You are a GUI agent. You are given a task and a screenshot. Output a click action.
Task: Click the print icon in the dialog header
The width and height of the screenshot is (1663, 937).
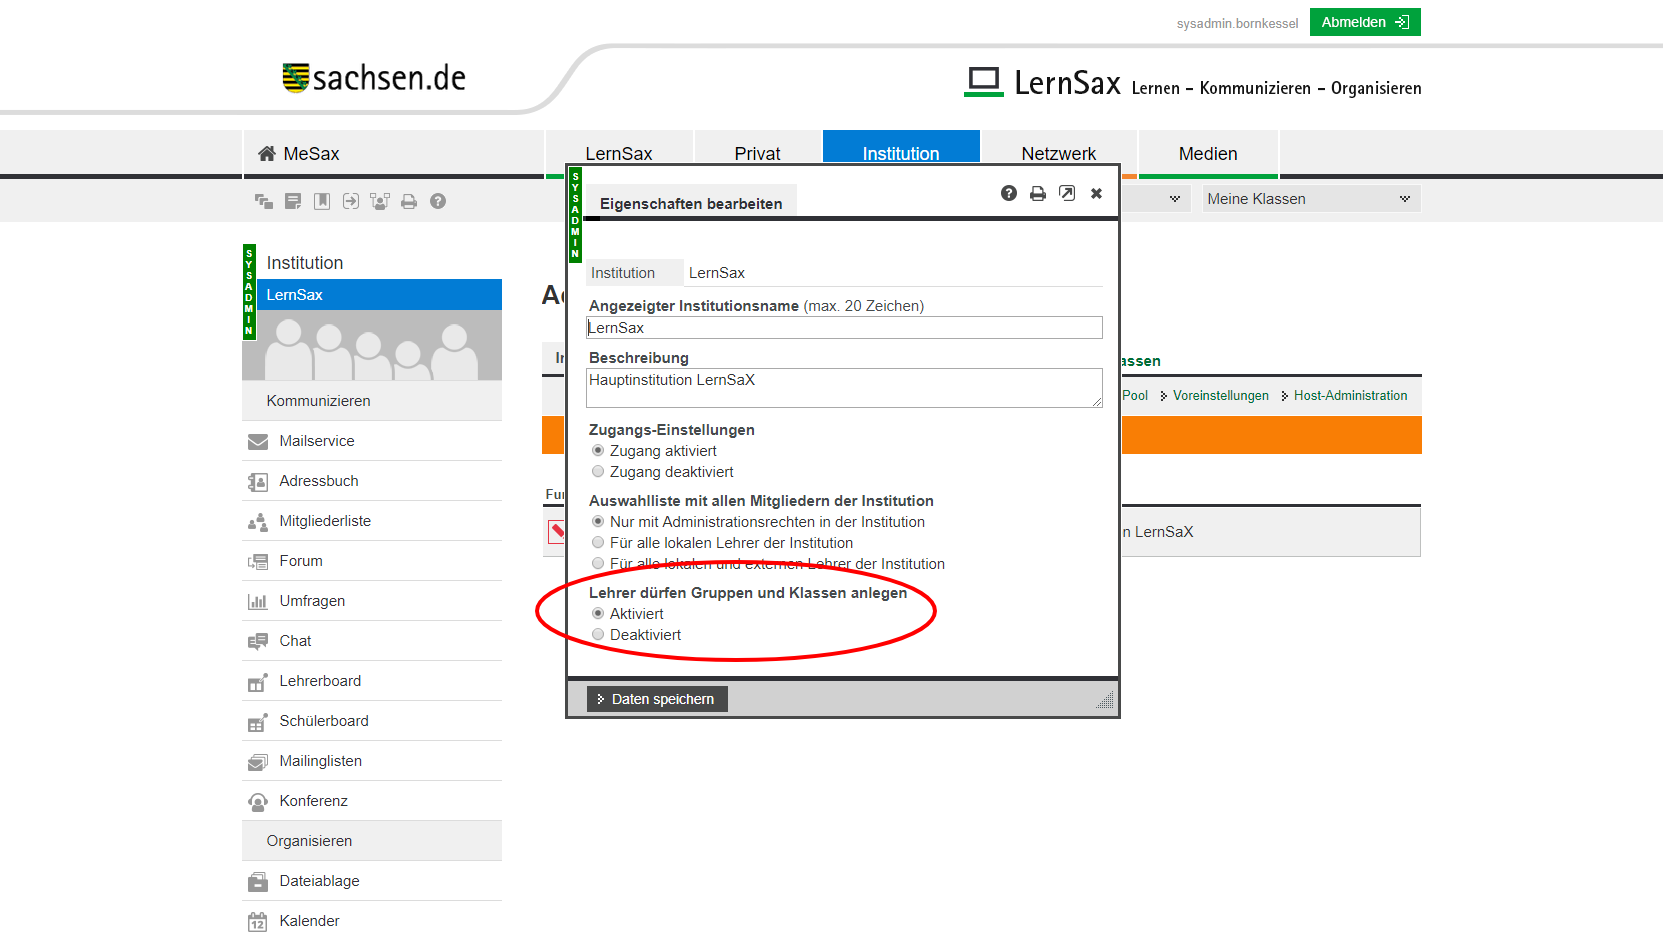(x=1037, y=193)
